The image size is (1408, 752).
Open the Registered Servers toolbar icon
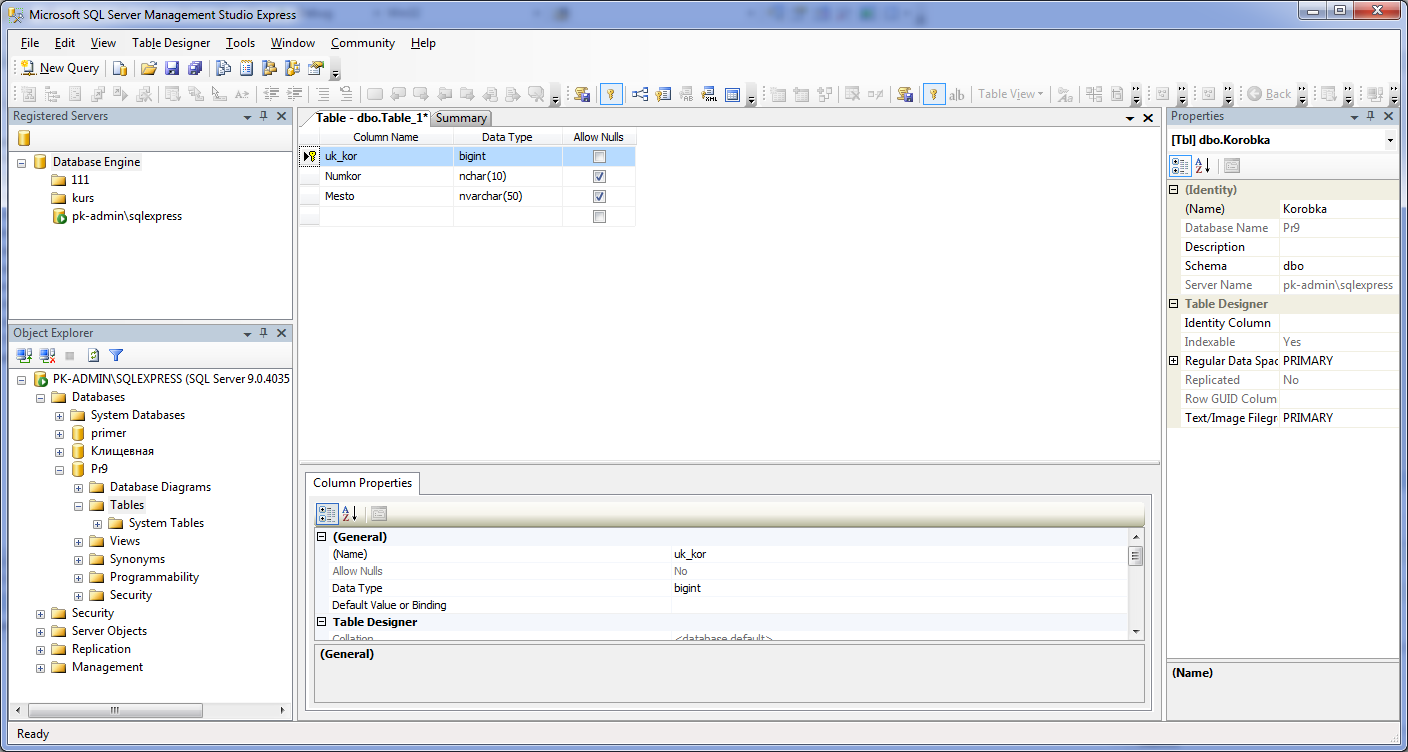[x=224, y=68]
